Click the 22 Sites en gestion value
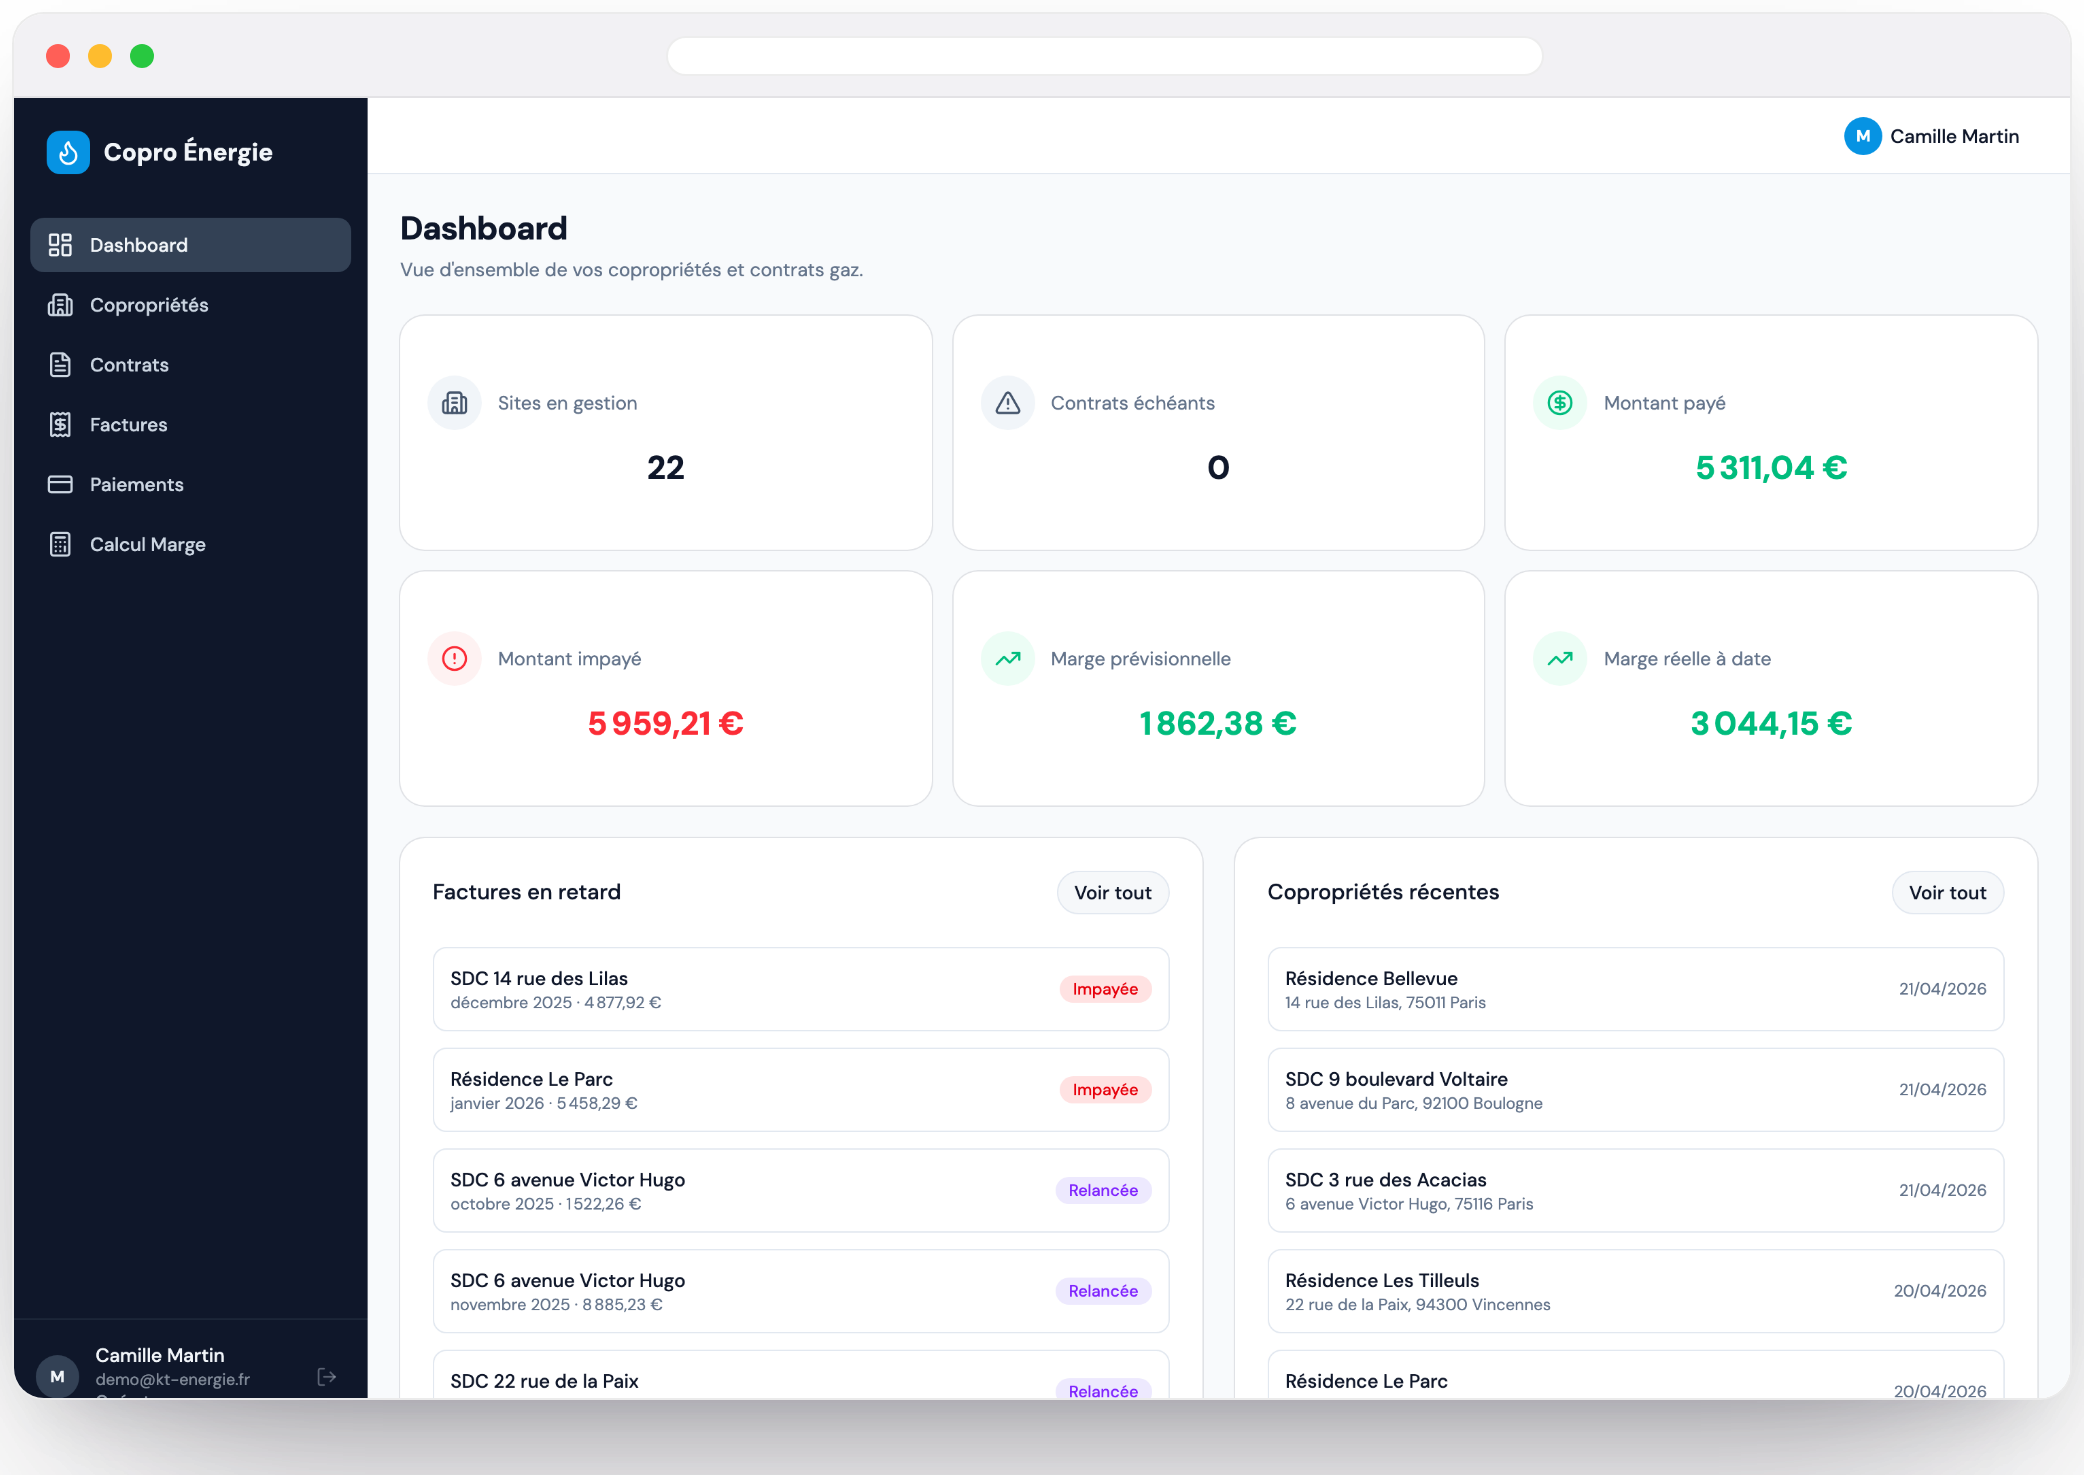The image size is (2084, 1475). (666, 468)
